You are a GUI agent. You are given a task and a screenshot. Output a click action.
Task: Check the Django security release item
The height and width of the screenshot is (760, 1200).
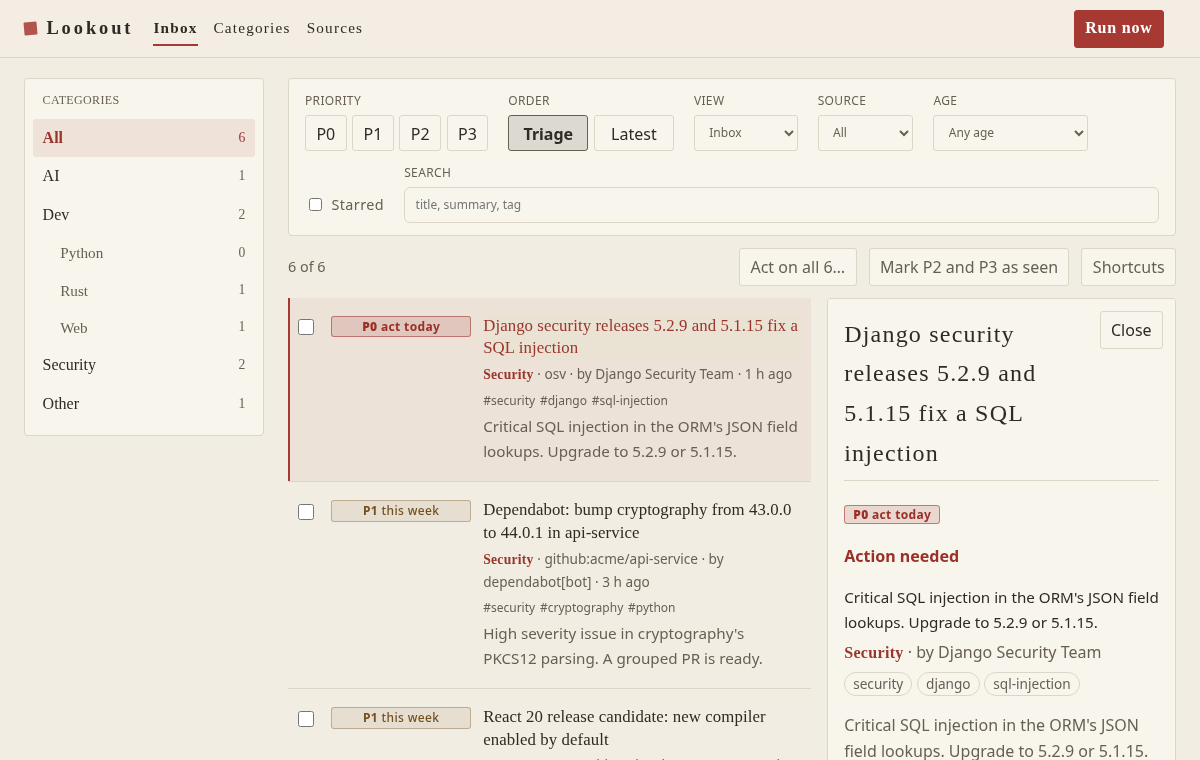pyautogui.click(x=306, y=327)
